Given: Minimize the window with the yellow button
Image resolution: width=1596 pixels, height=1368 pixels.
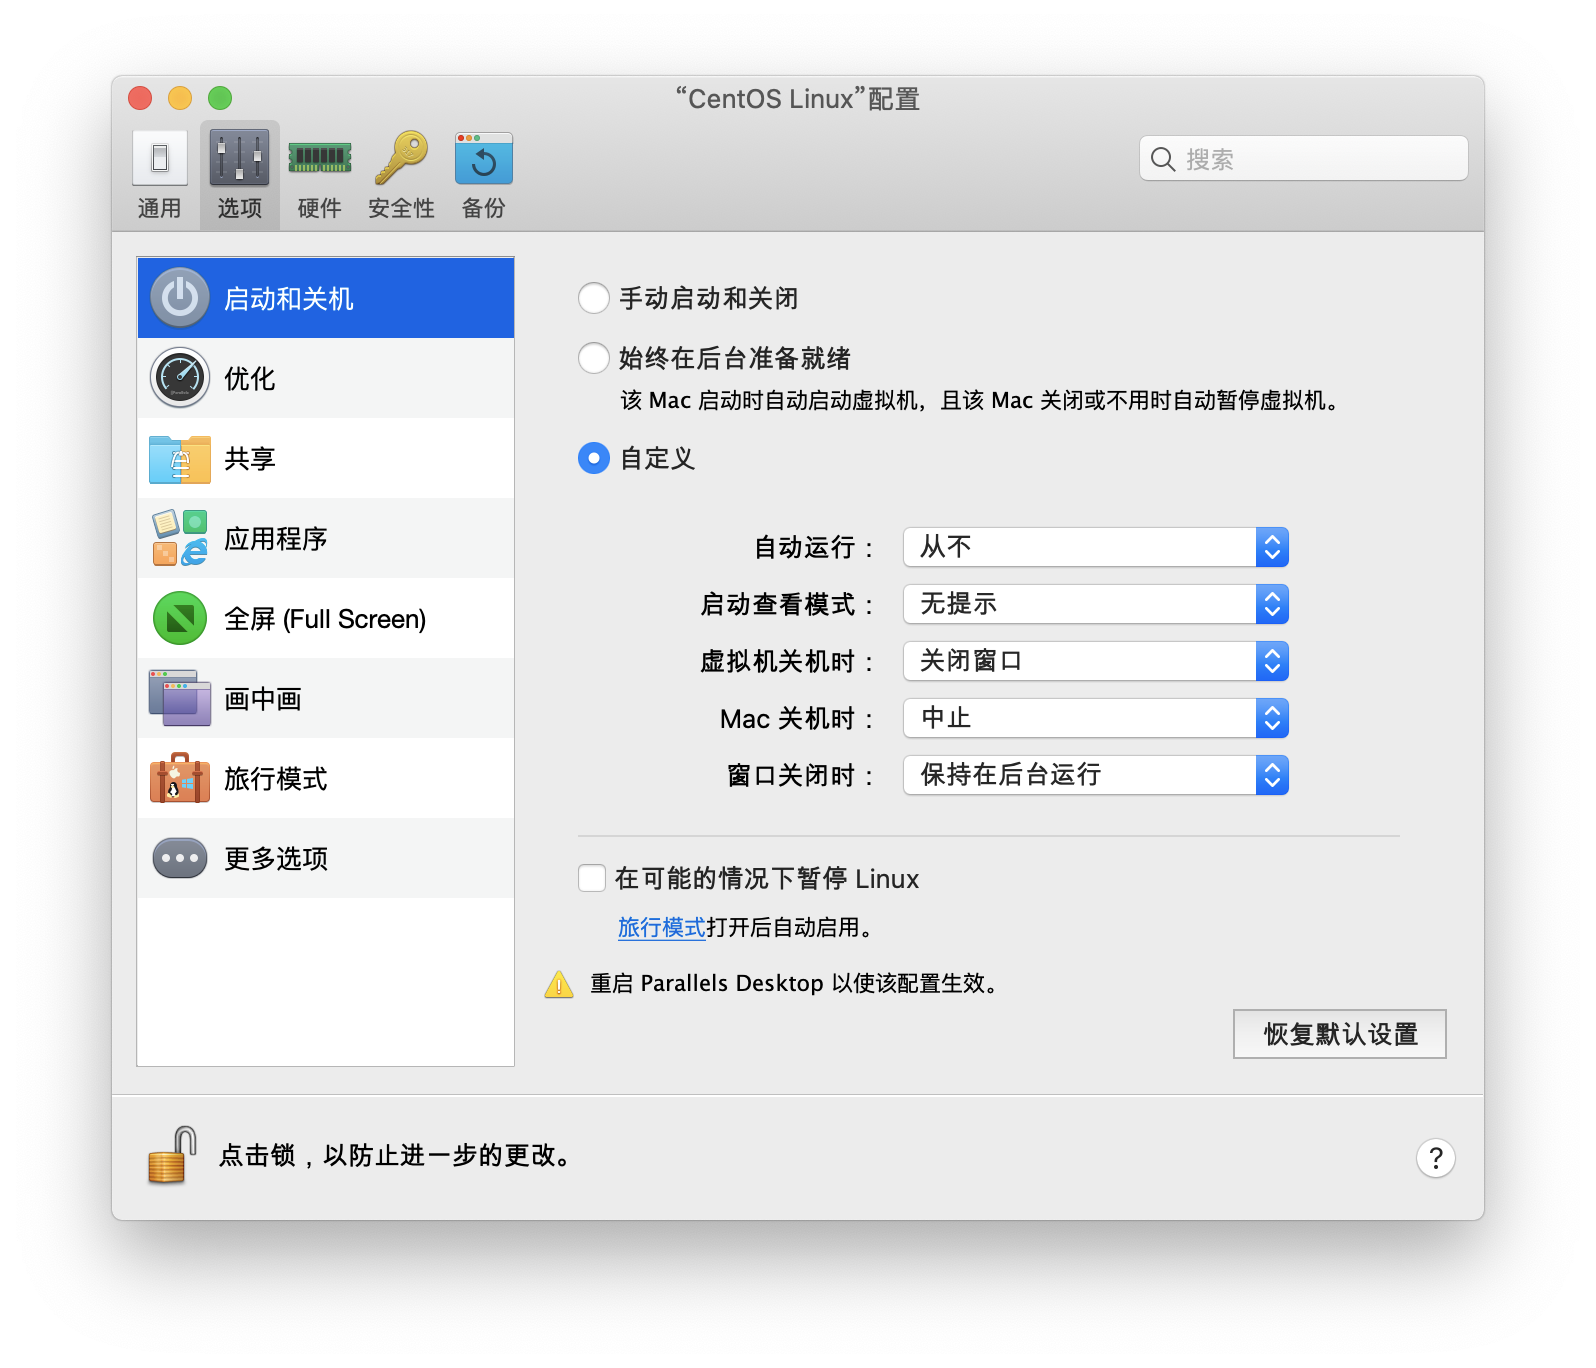Looking at the screenshot, I should point(180,98).
